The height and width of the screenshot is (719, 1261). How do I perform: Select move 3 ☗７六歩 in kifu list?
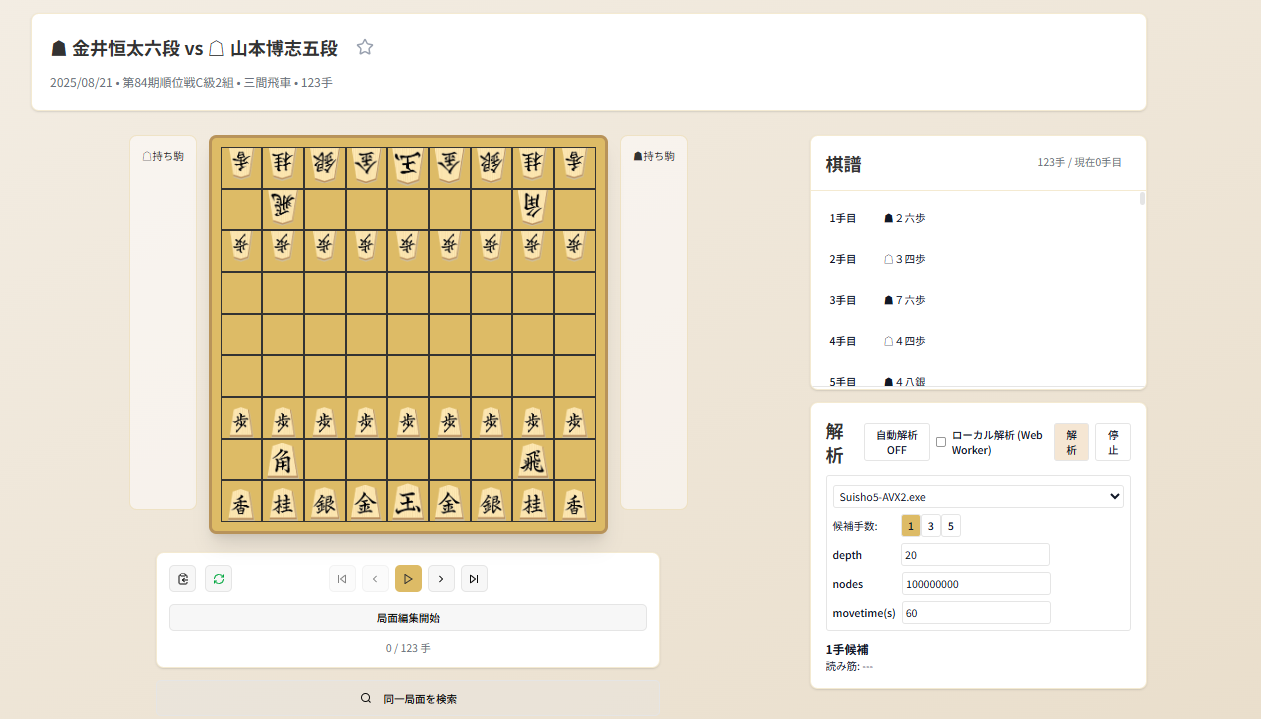click(x=904, y=300)
